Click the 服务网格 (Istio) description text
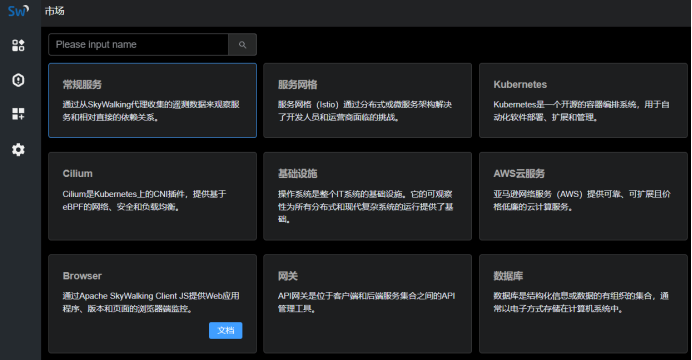The width and height of the screenshot is (692, 360). point(365,111)
